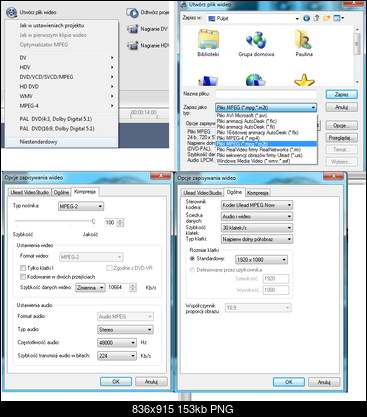Screen dimensions: 367x417
Task: Select Pliki MPEG-4 (*.mp4) list option
Action: pyautogui.click(x=266, y=138)
